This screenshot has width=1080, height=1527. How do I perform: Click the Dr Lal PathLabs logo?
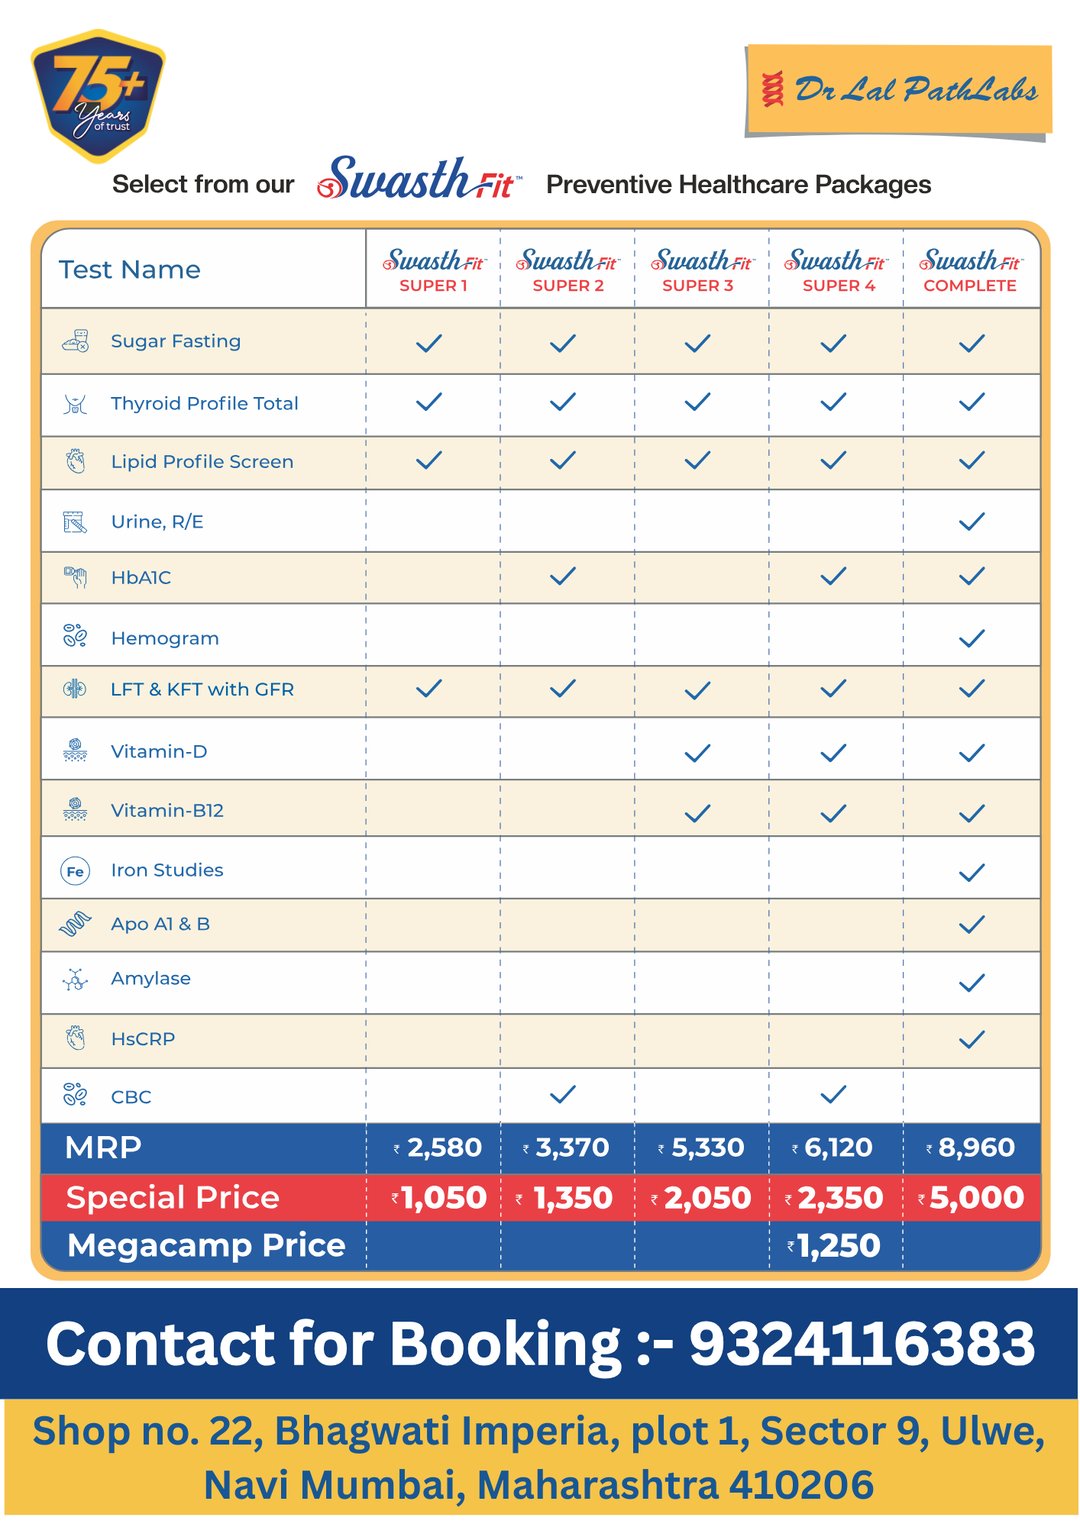[x=899, y=90]
